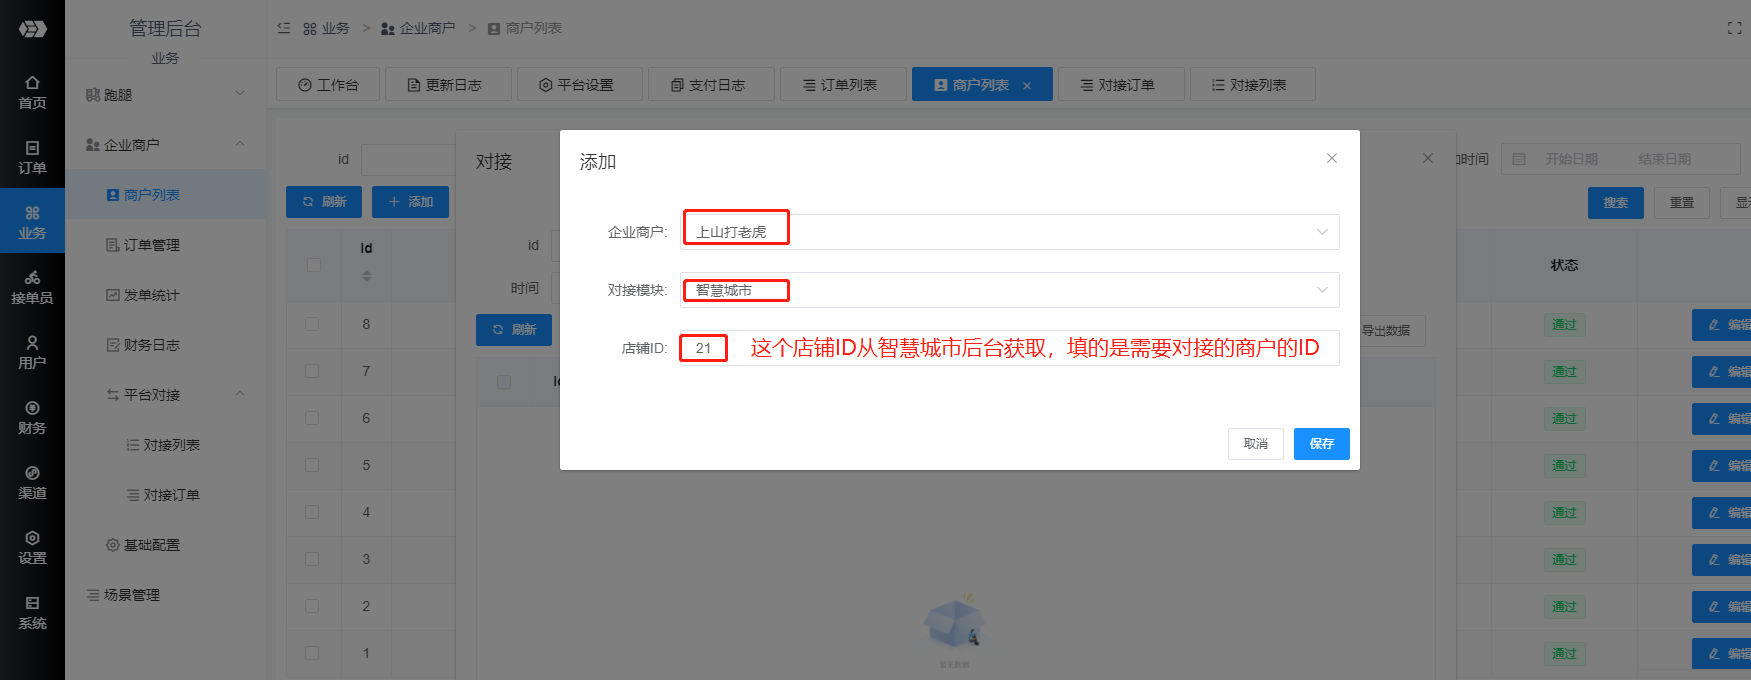Open 订单管理 in side menu

click(x=165, y=245)
